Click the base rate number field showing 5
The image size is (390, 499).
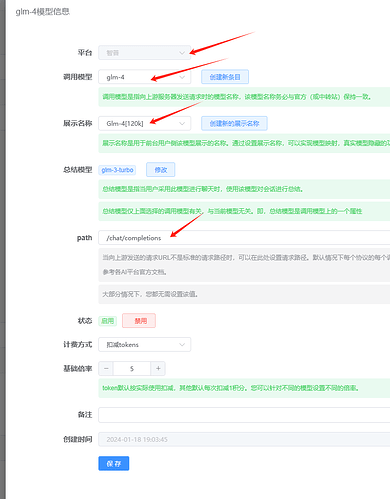[132, 368]
